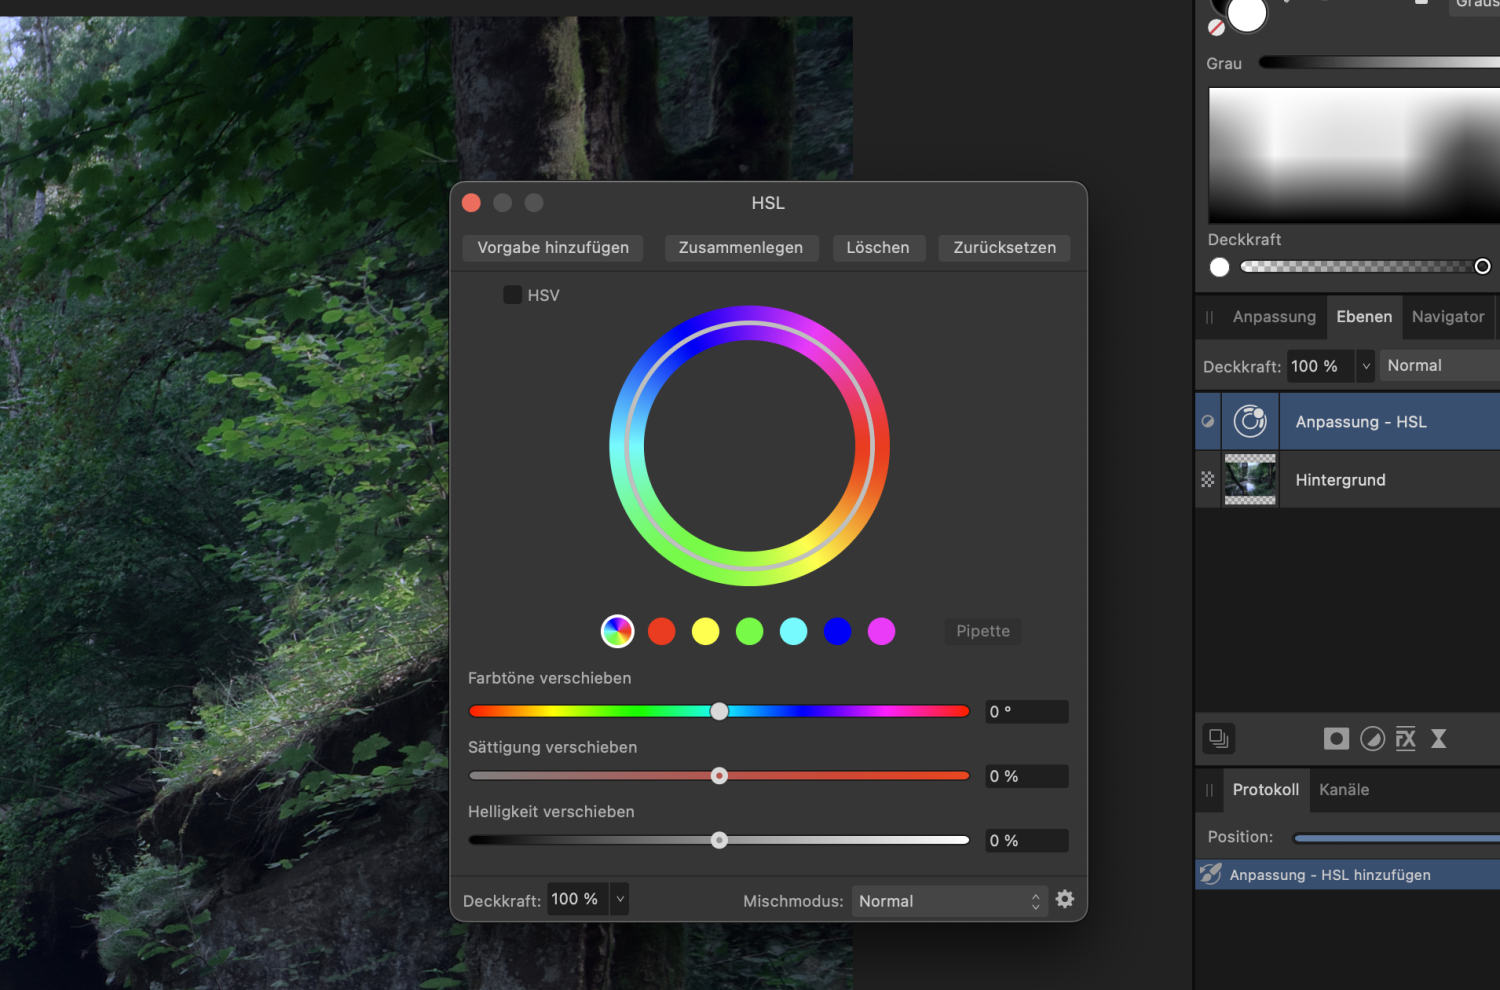Screen dimensions: 1500x990
Task: Click the Sättigung verschieben slider handle
Action: click(x=719, y=775)
